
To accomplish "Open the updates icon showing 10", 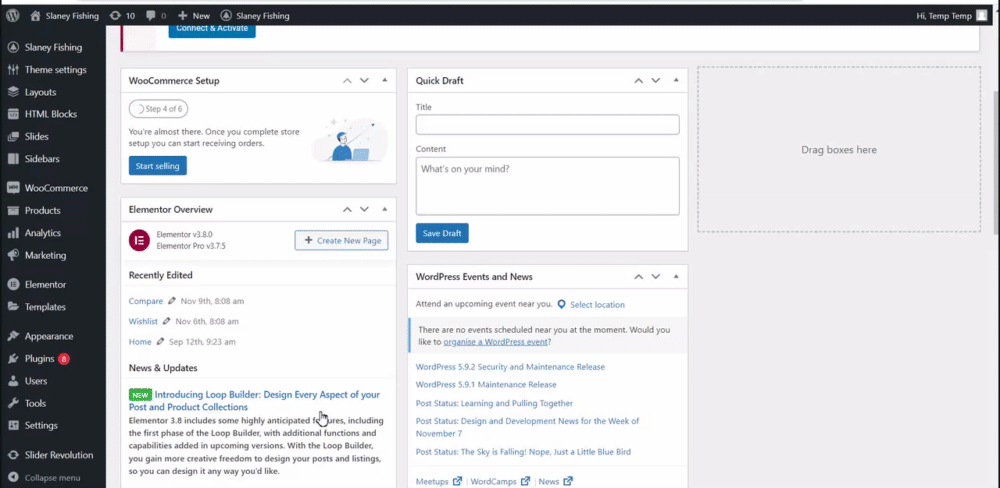I will [x=115, y=15].
